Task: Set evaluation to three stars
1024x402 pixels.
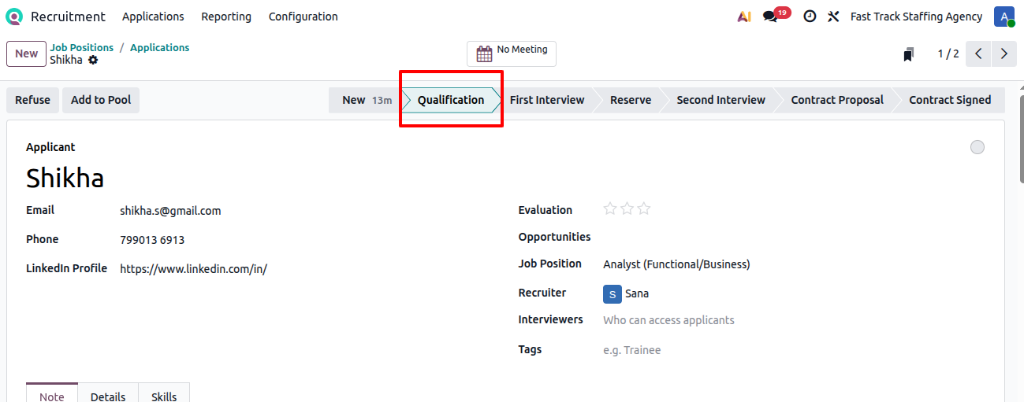Action: pyautogui.click(x=644, y=209)
